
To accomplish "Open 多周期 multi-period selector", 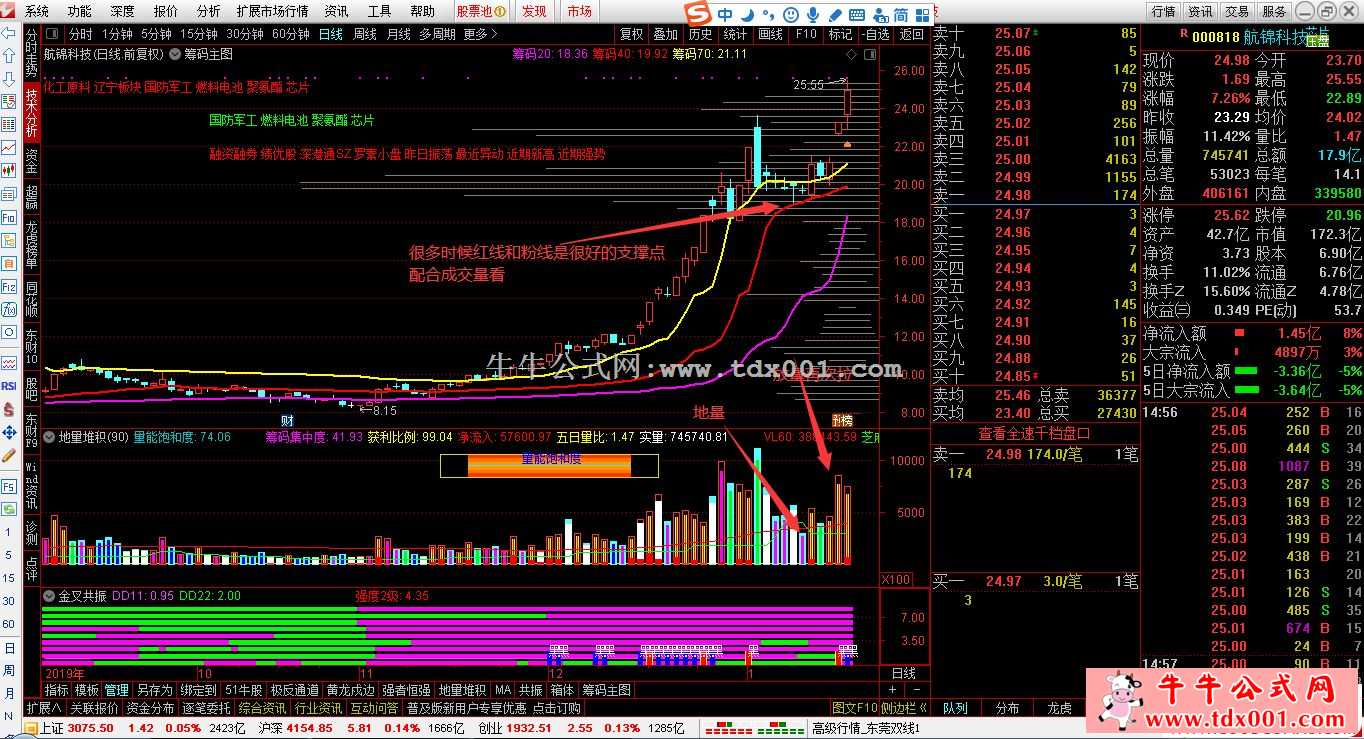I will pyautogui.click(x=437, y=34).
